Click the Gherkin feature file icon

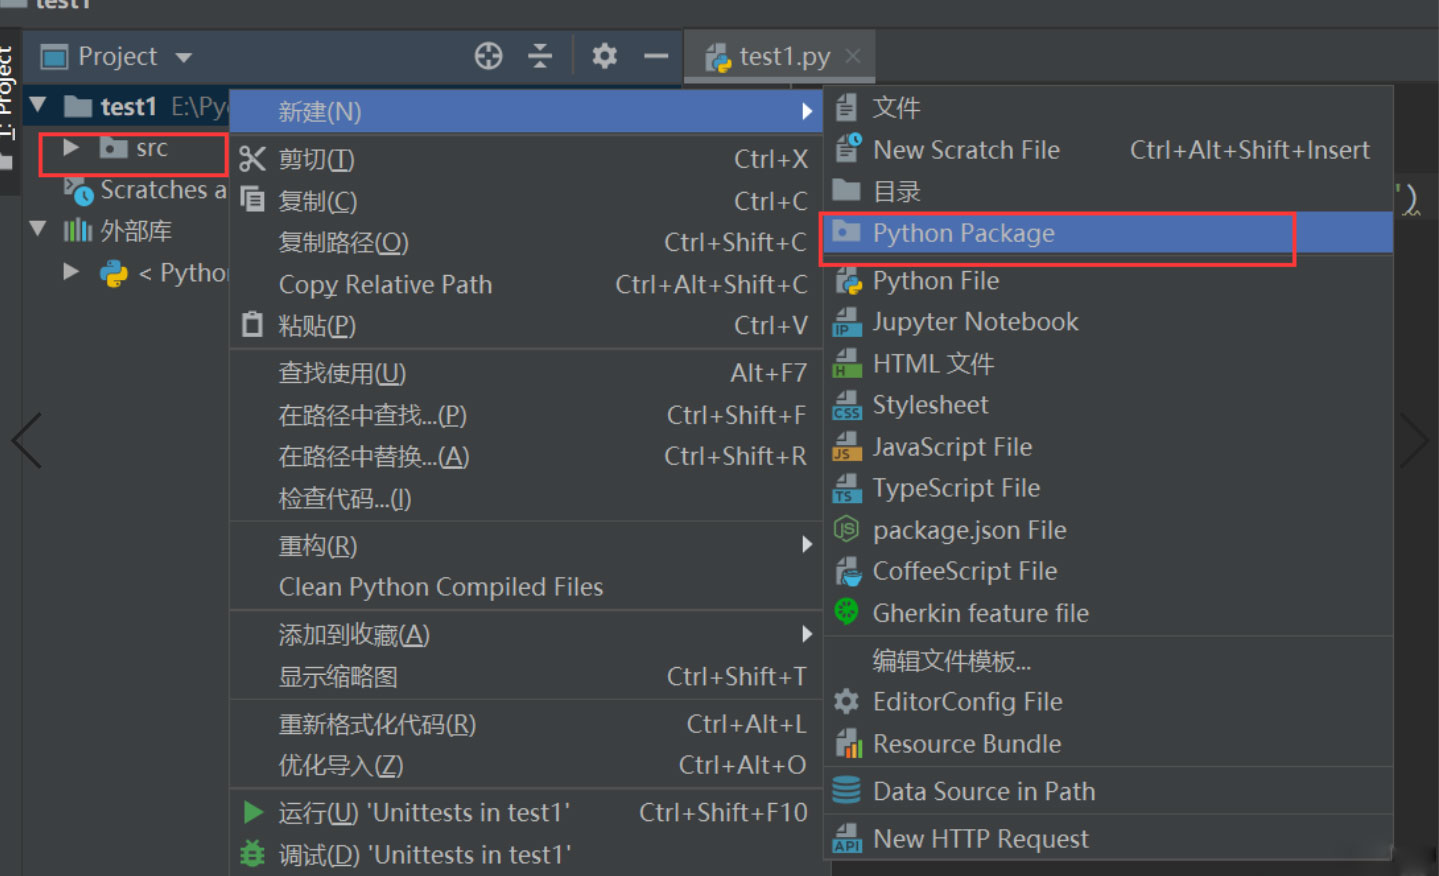(846, 612)
